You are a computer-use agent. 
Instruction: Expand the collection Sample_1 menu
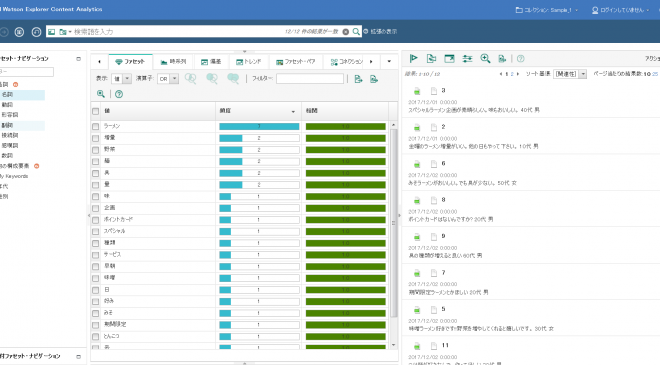coord(547,10)
